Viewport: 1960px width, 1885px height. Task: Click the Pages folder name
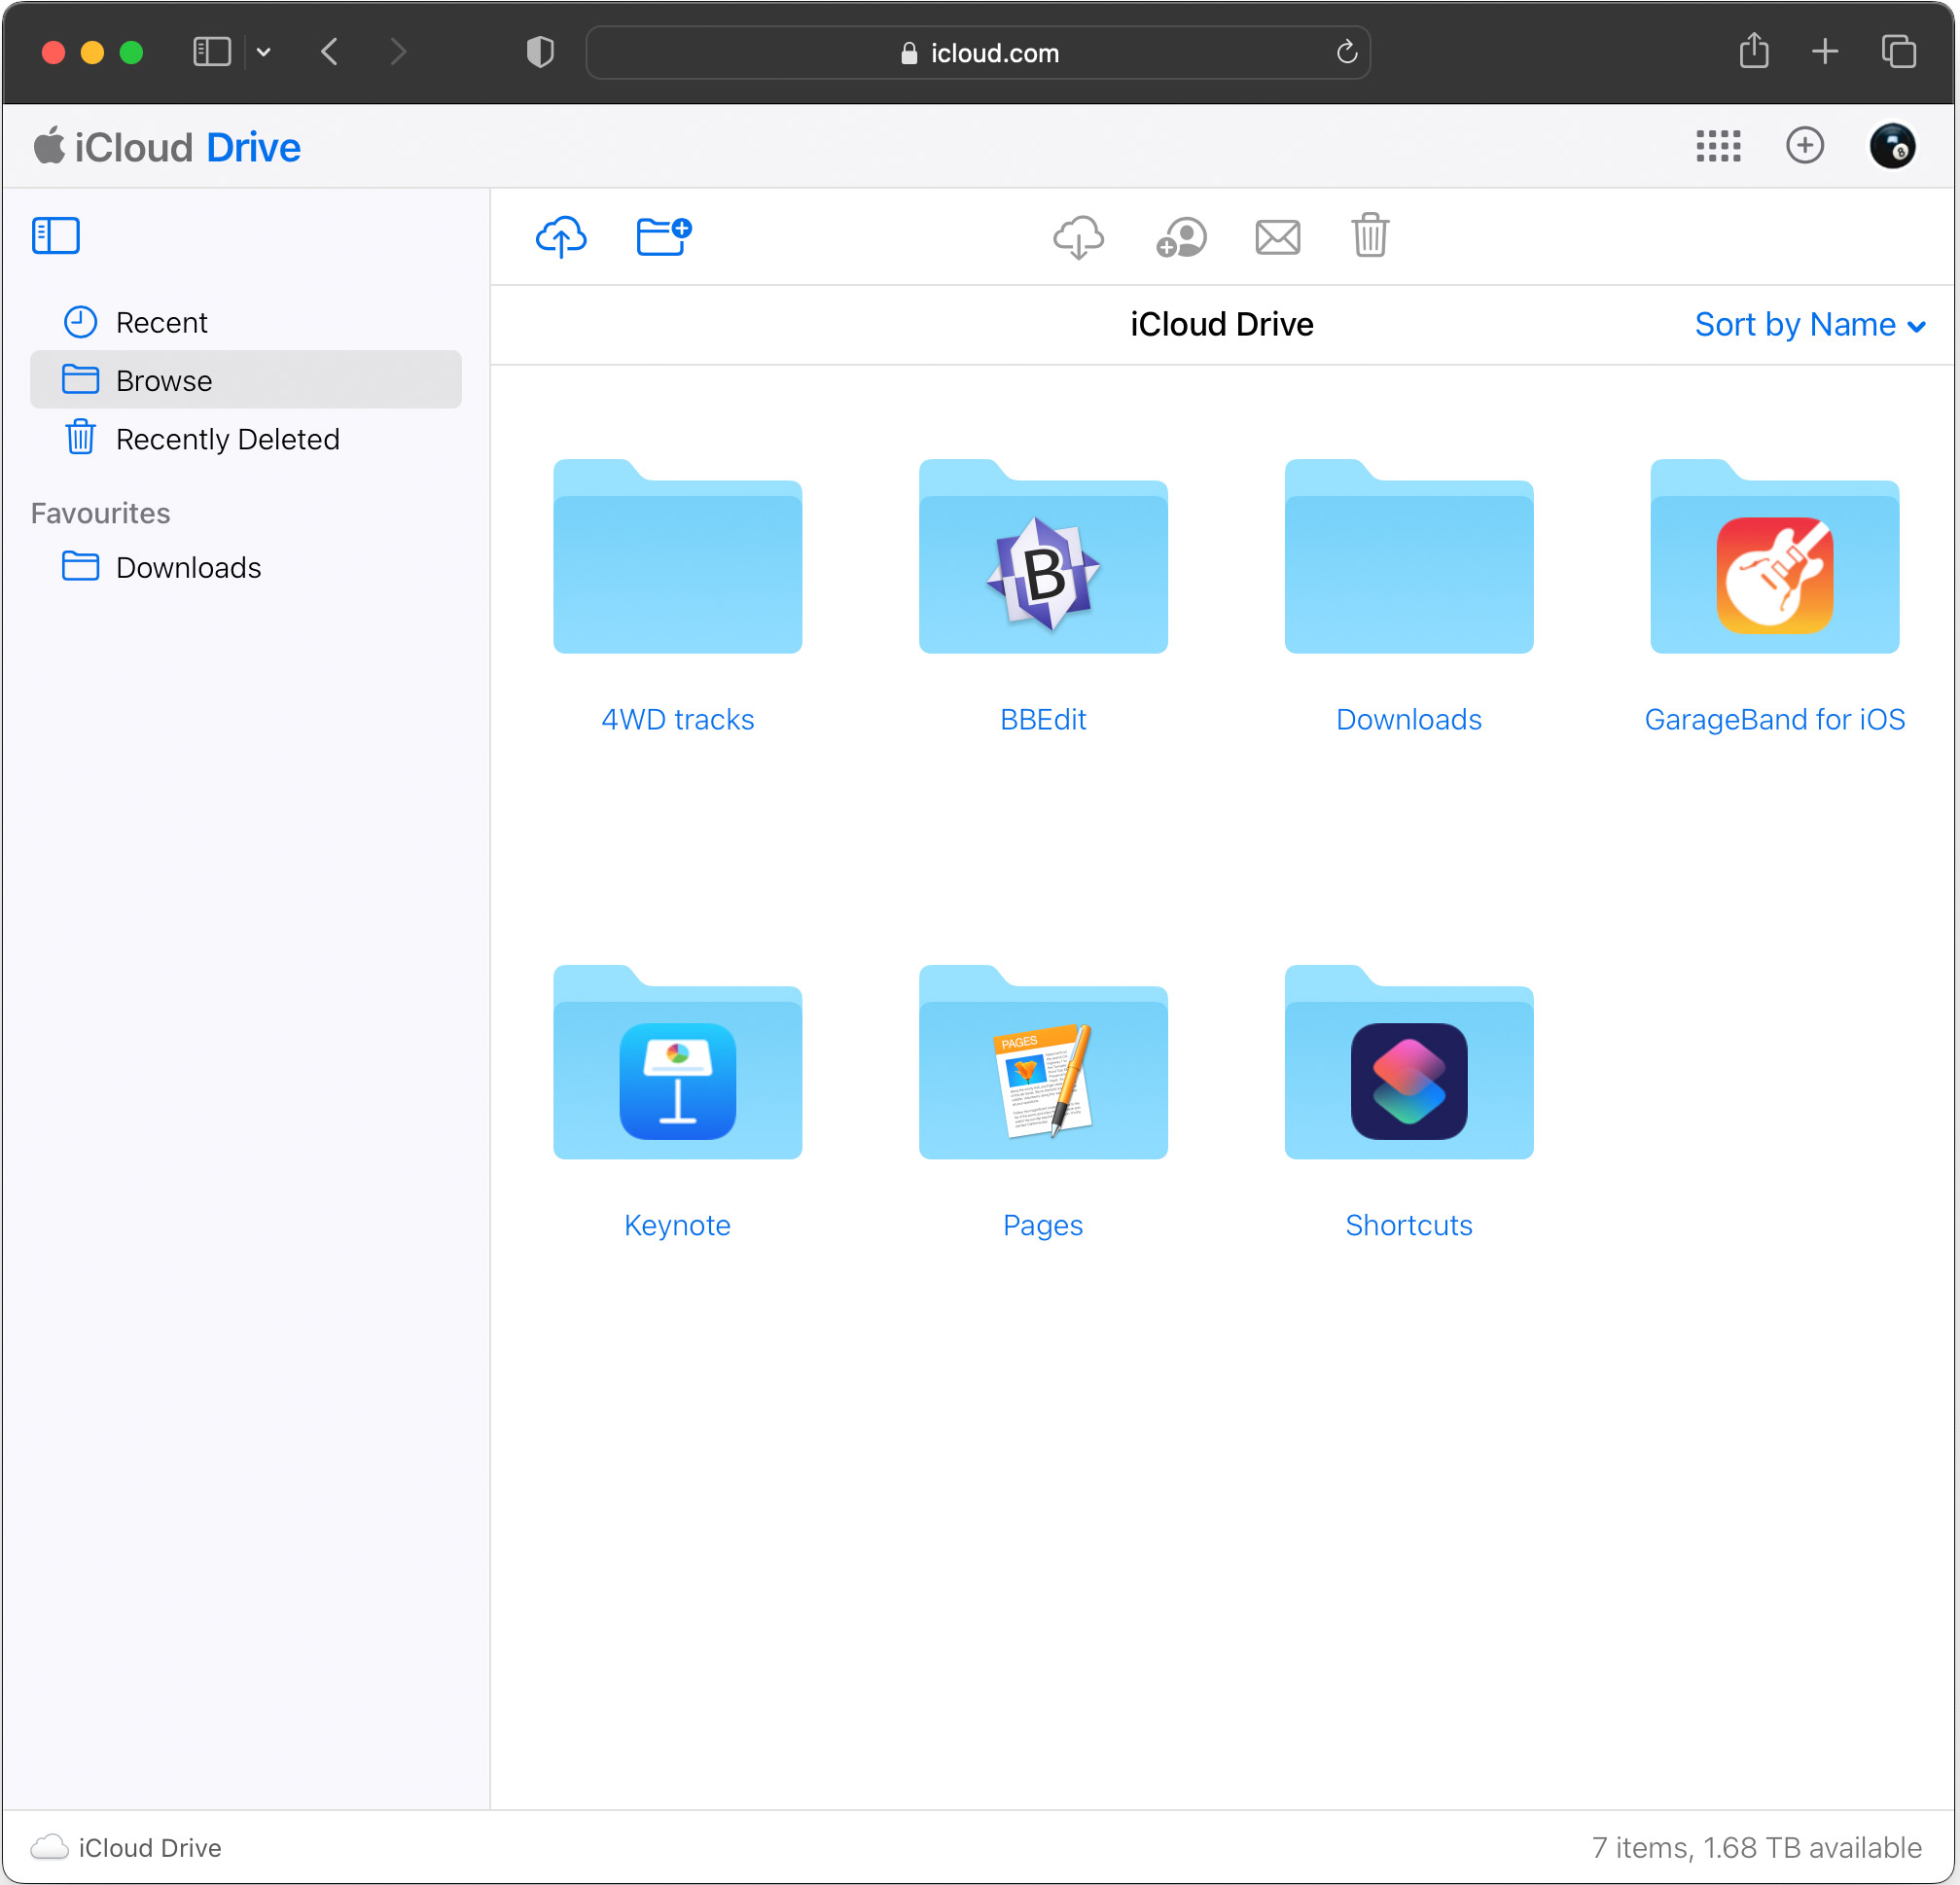(x=1043, y=1225)
